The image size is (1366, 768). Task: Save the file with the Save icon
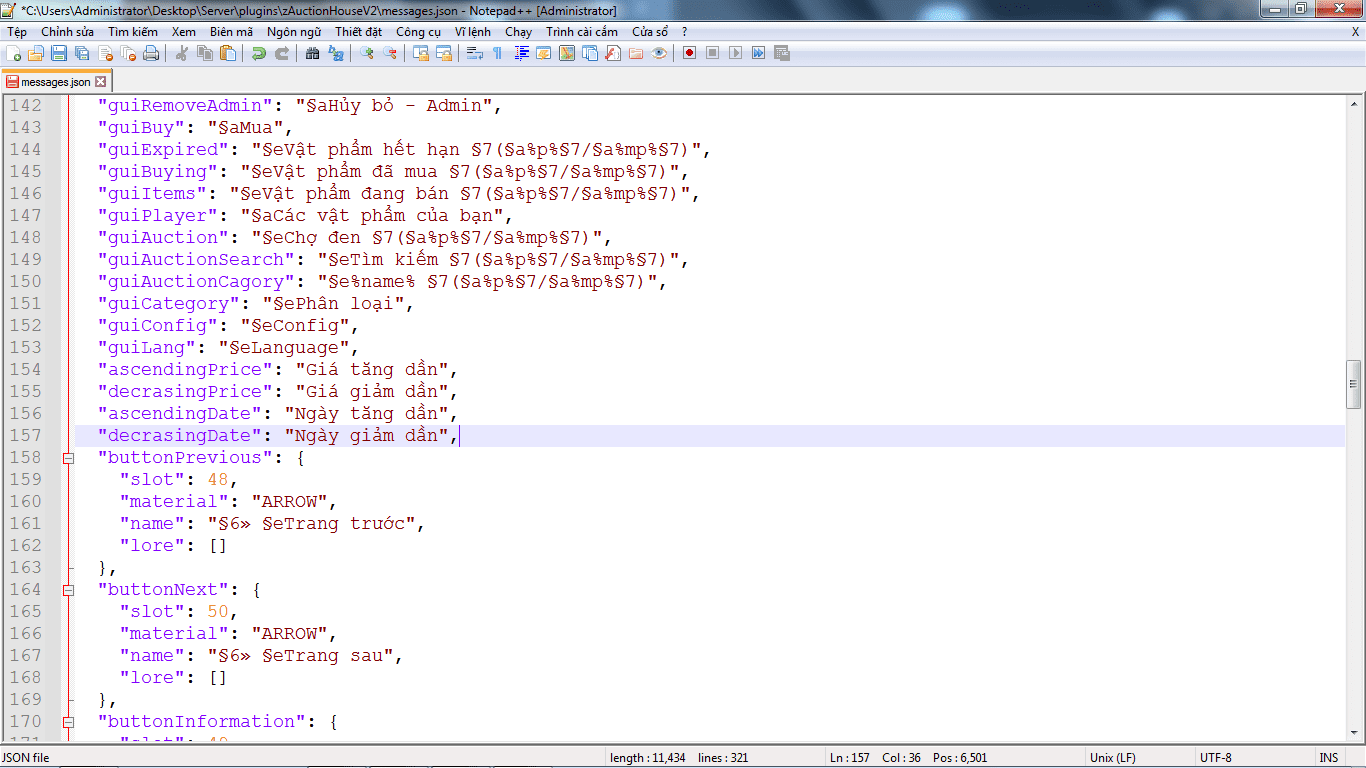click(59, 53)
